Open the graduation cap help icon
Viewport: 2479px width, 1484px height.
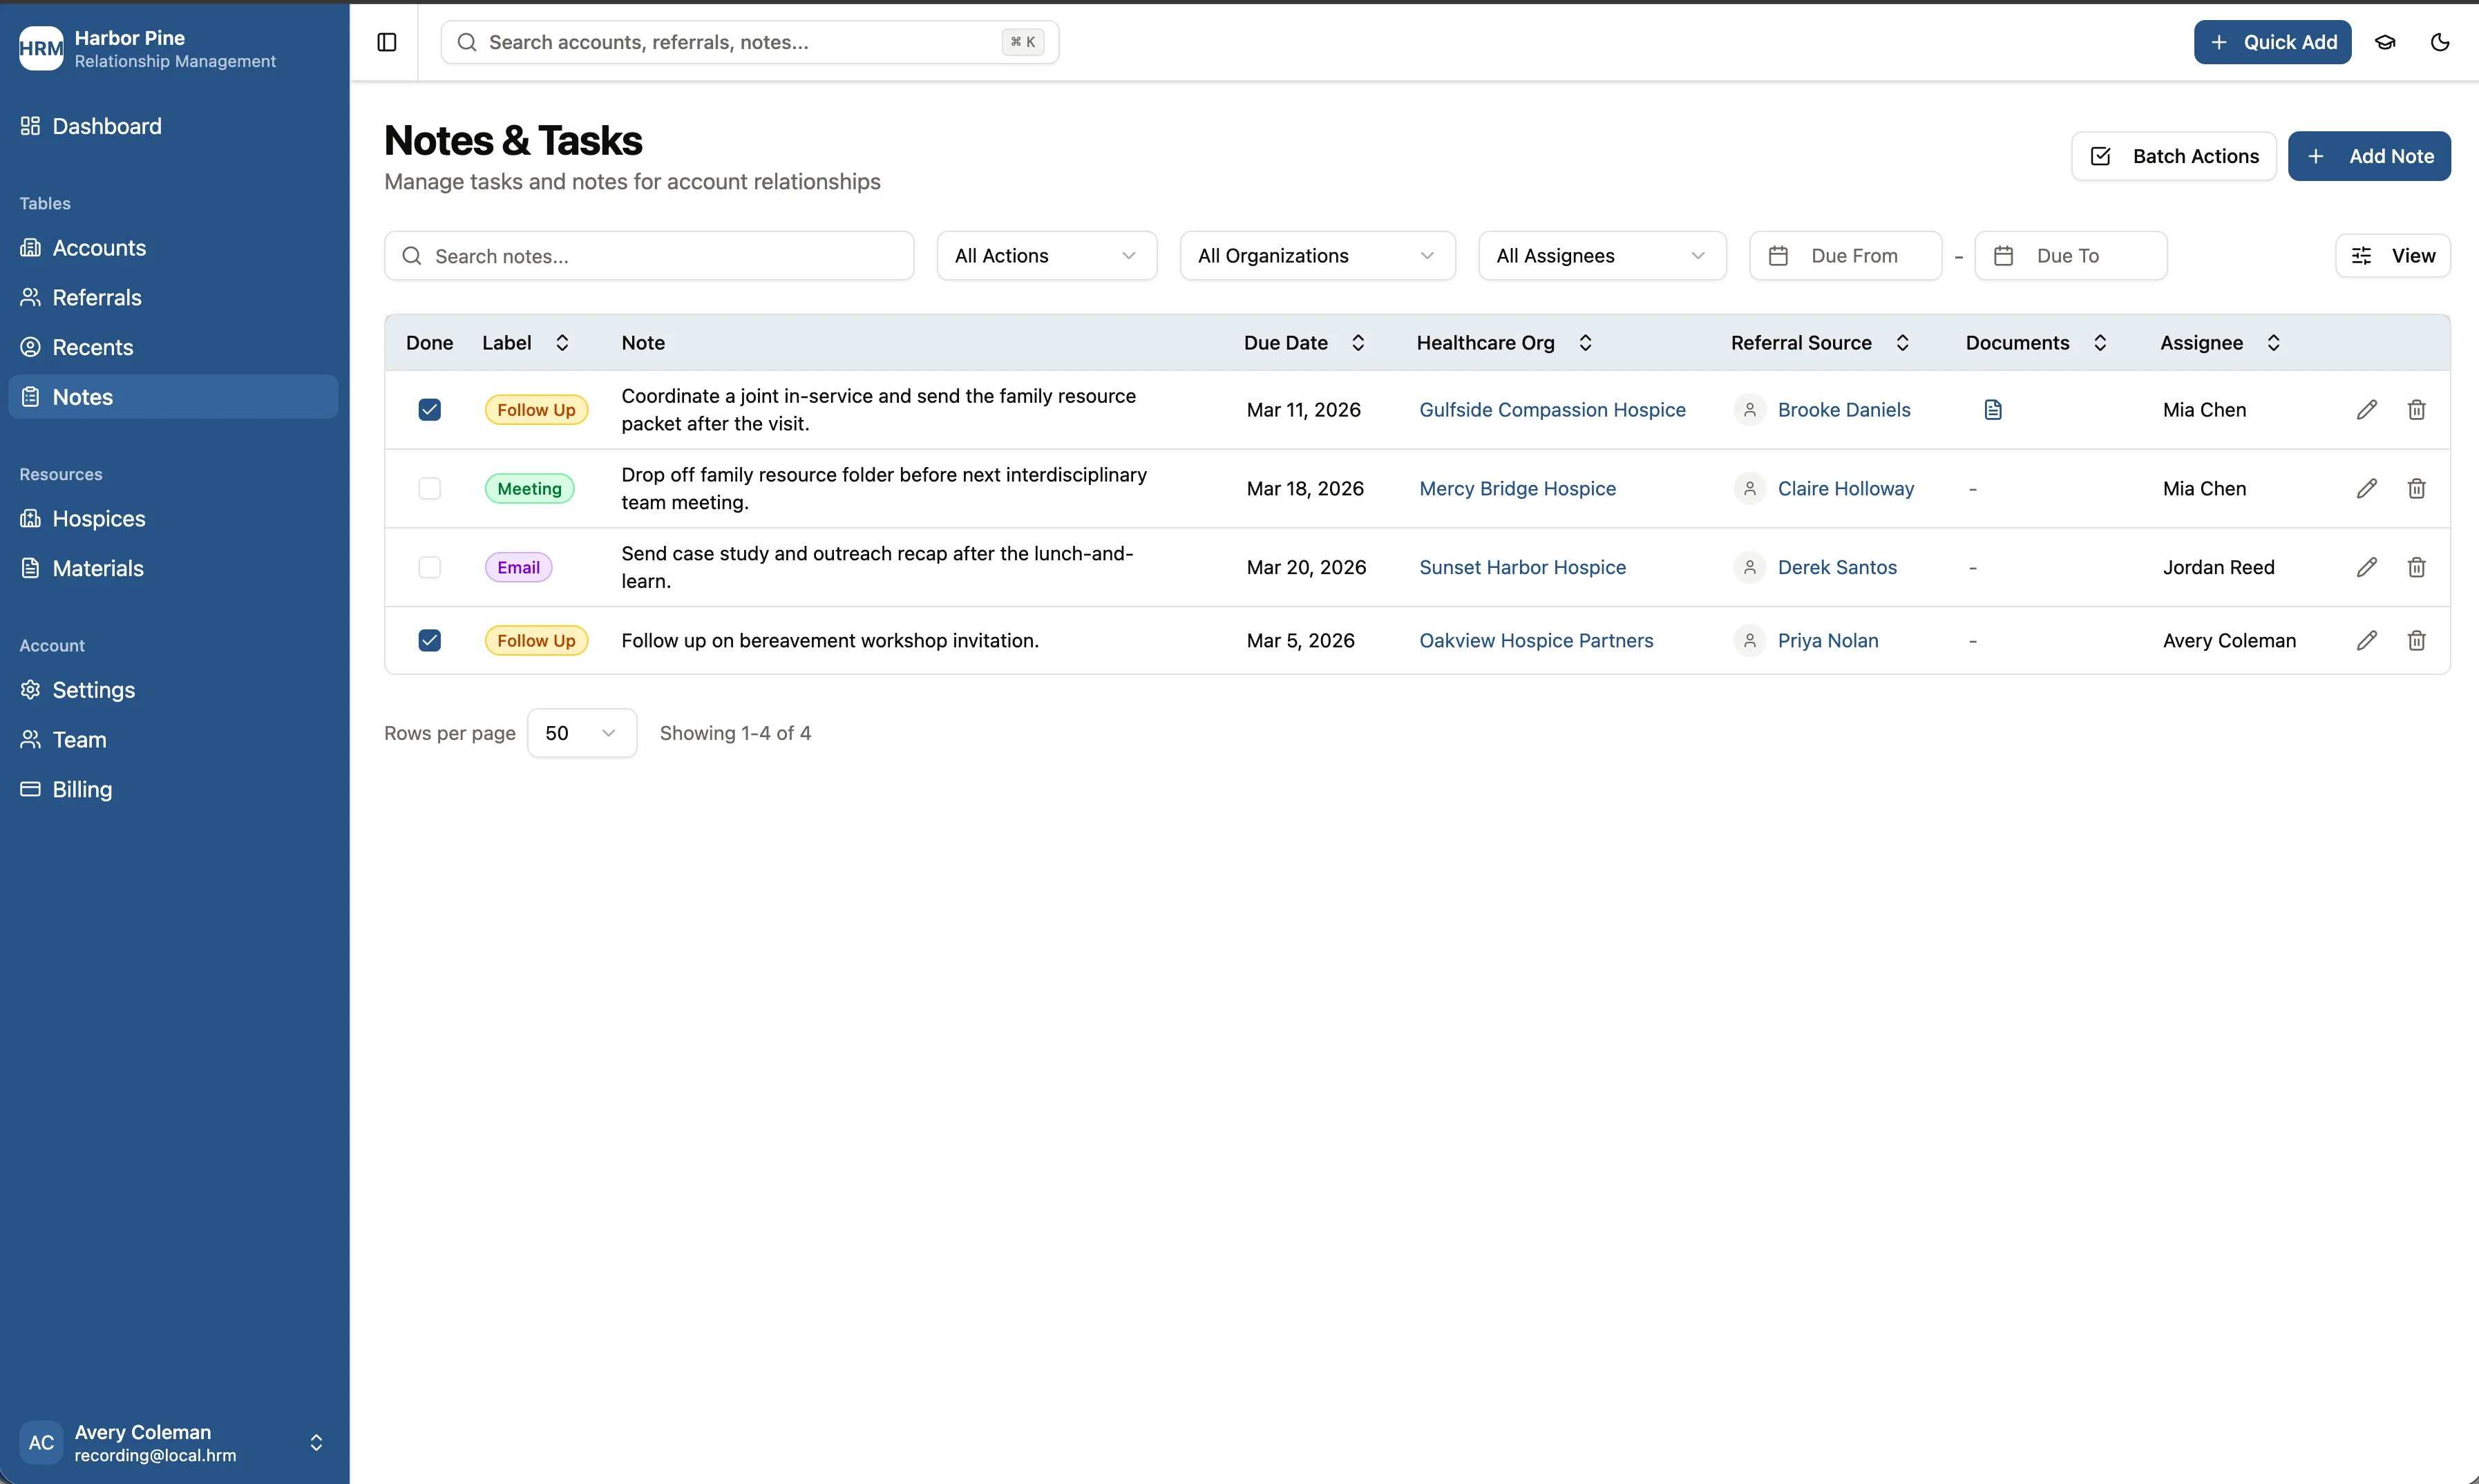pyautogui.click(x=2386, y=42)
